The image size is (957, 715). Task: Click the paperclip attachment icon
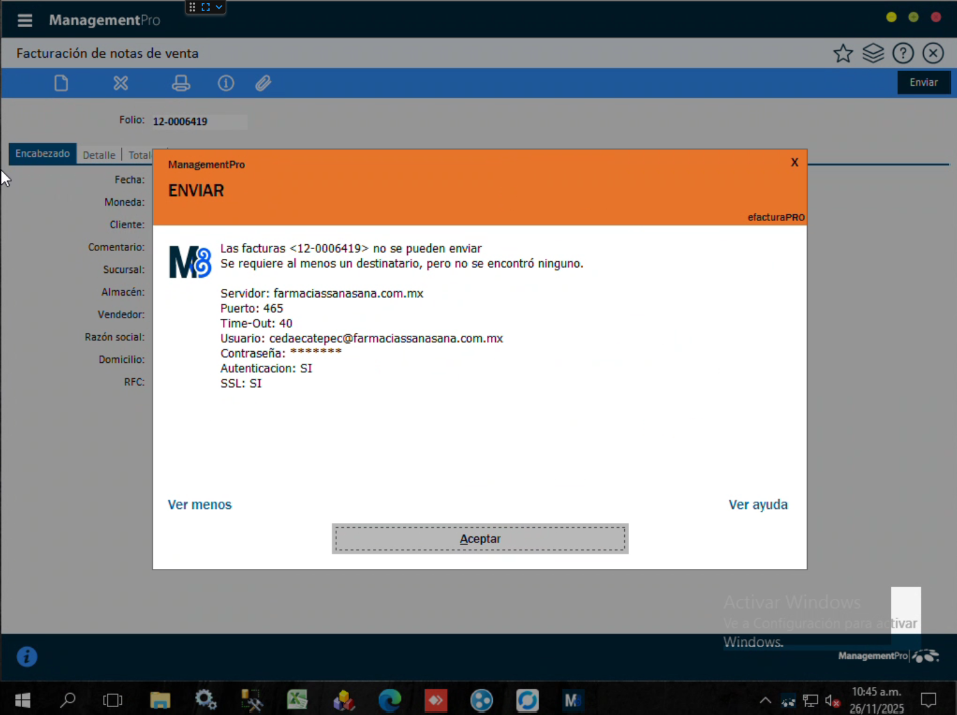tap(263, 83)
